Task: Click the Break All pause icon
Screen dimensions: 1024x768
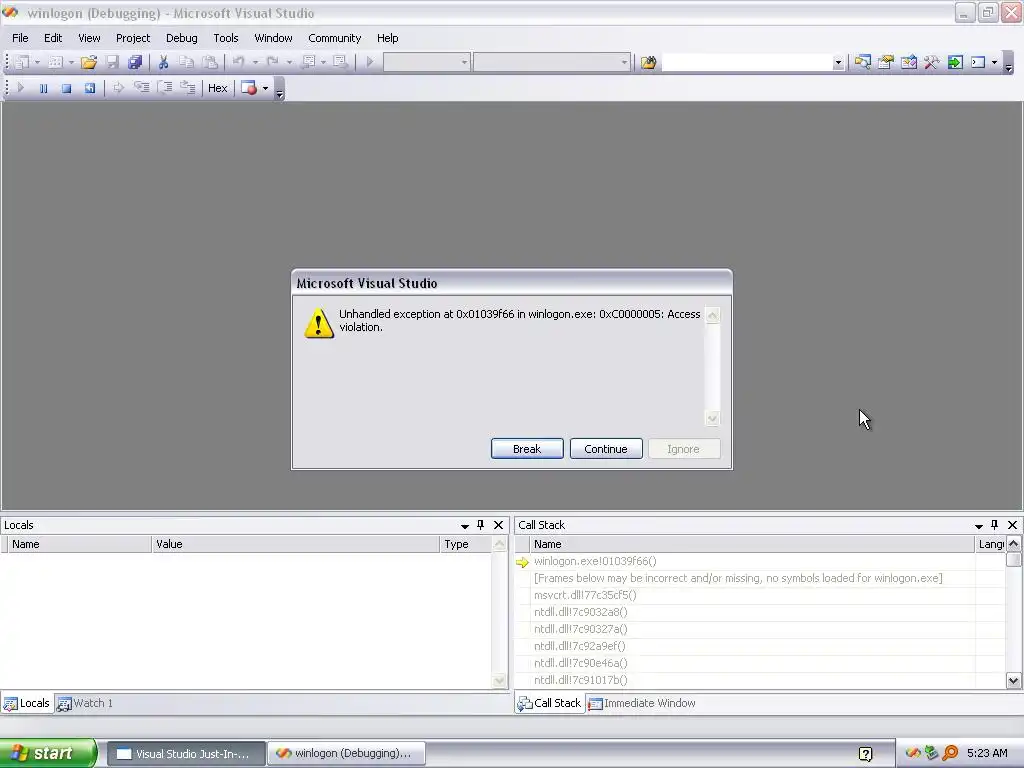Action: (44, 88)
